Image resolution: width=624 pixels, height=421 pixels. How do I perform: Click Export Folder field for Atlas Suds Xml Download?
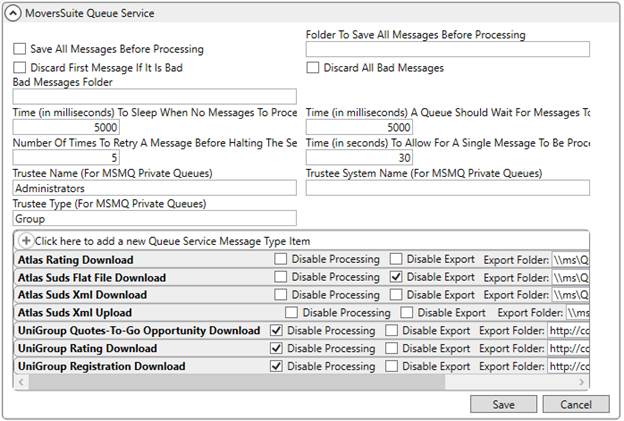[569, 295]
